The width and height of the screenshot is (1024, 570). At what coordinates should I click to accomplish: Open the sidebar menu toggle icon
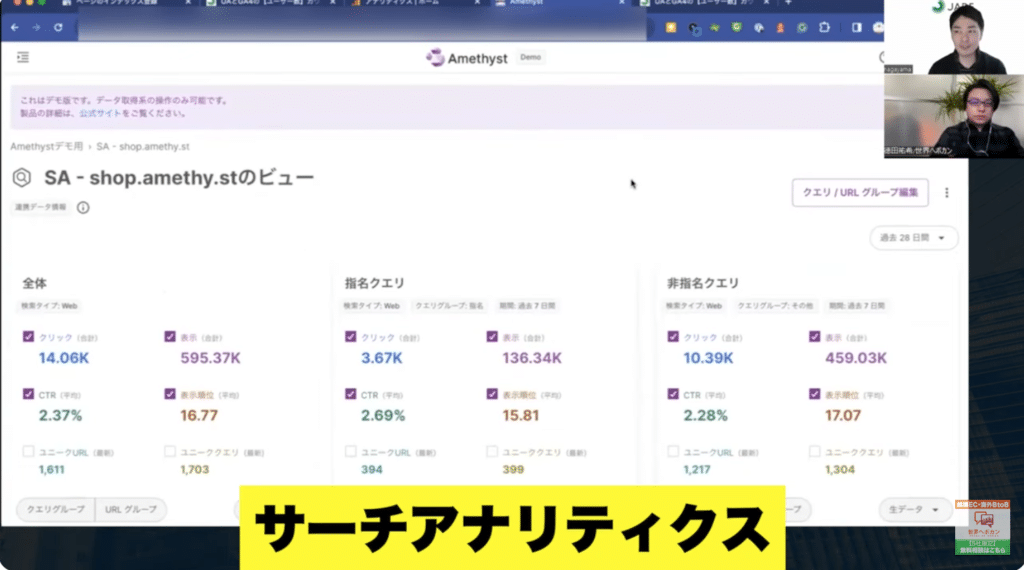(x=23, y=57)
